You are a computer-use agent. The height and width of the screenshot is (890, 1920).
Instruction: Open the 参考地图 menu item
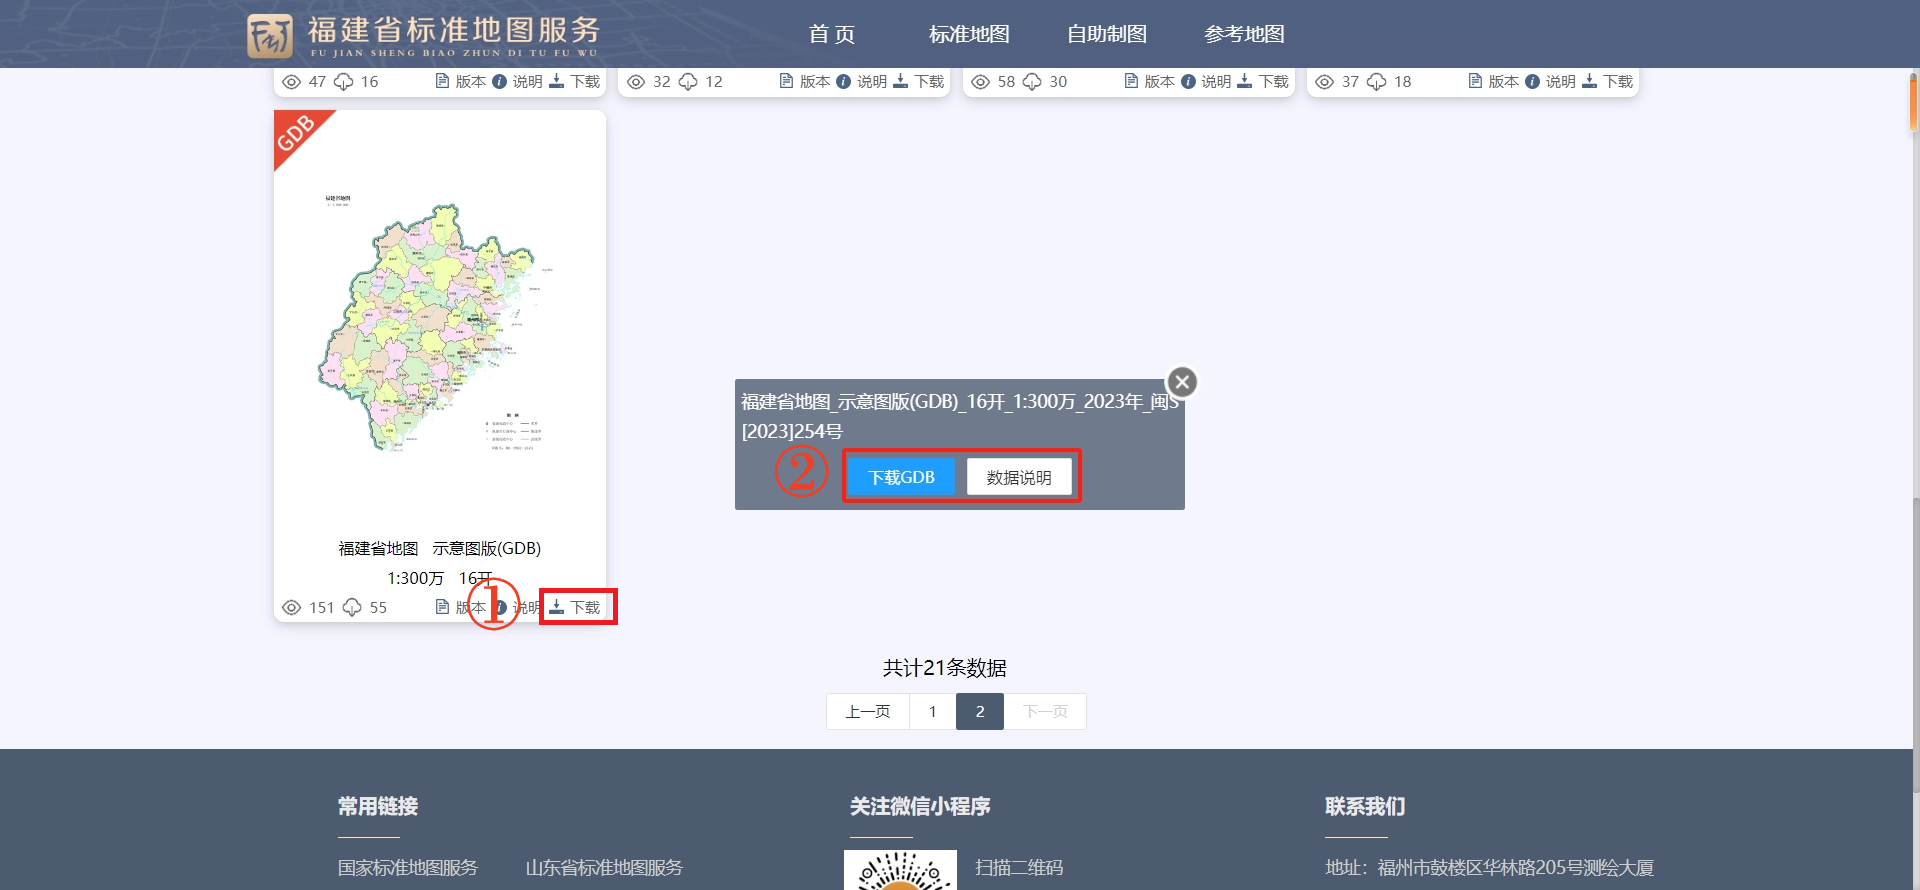(1244, 34)
